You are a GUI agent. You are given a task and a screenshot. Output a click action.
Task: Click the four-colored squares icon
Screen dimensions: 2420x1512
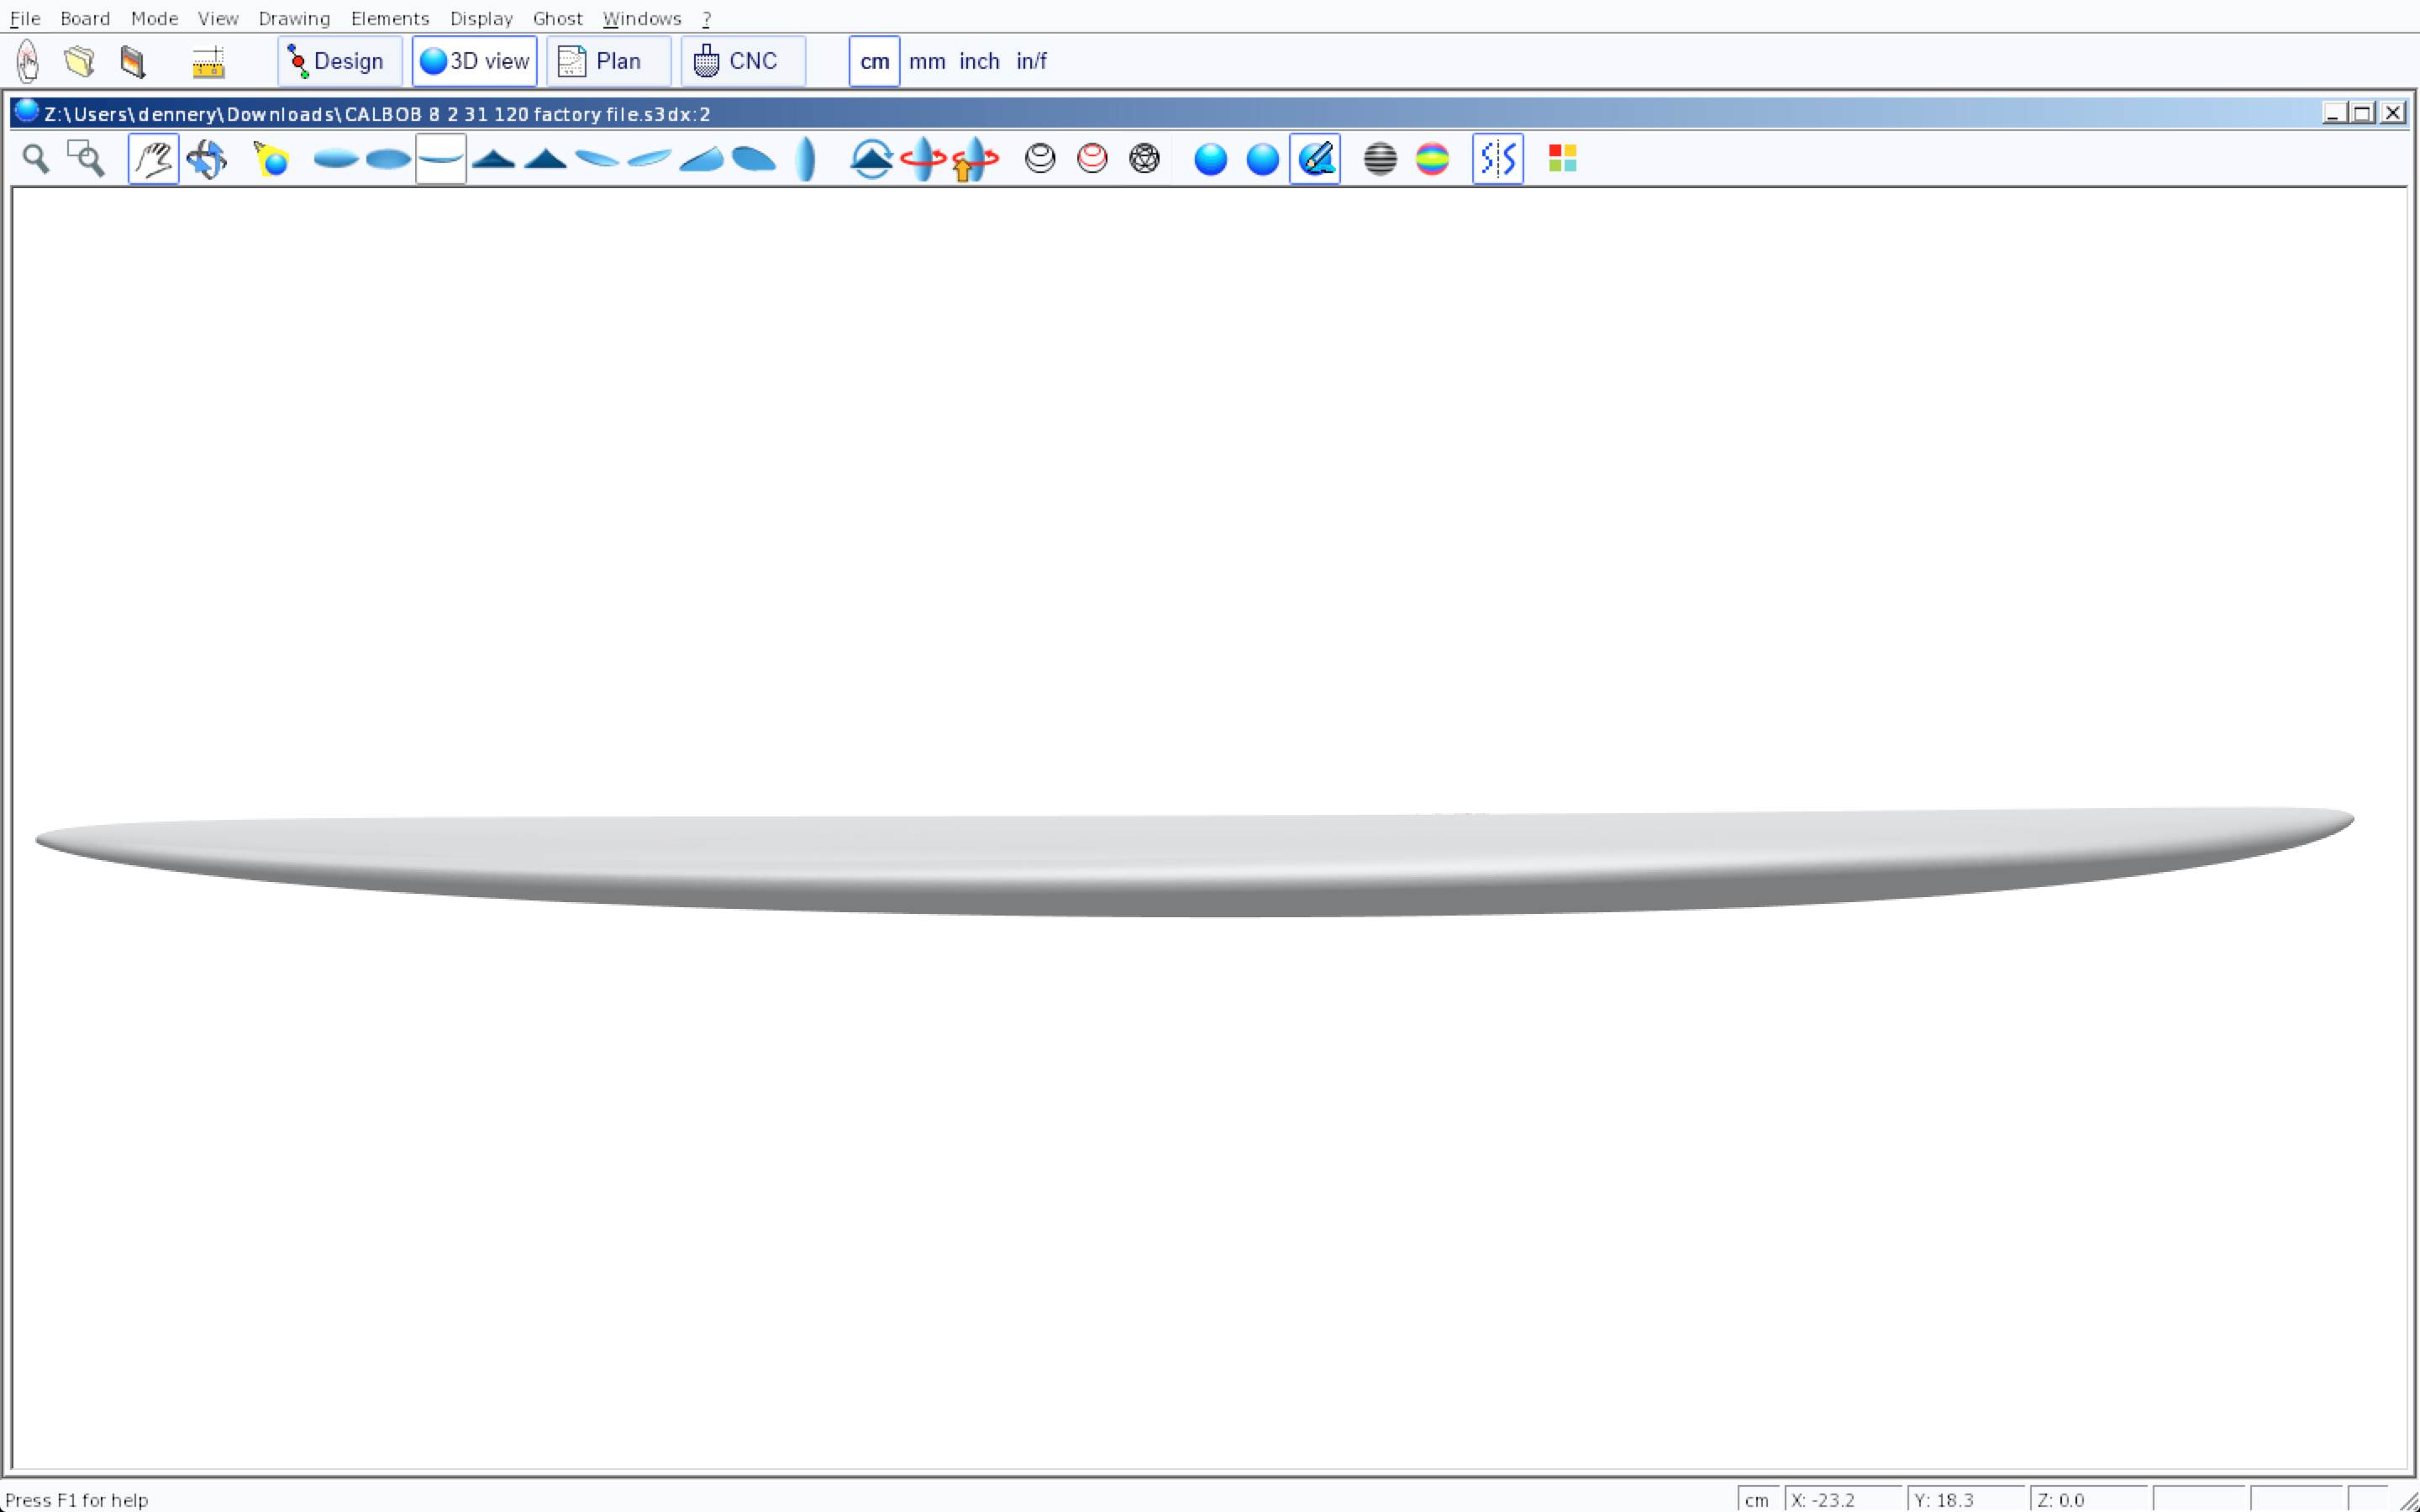pos(1562,159)
